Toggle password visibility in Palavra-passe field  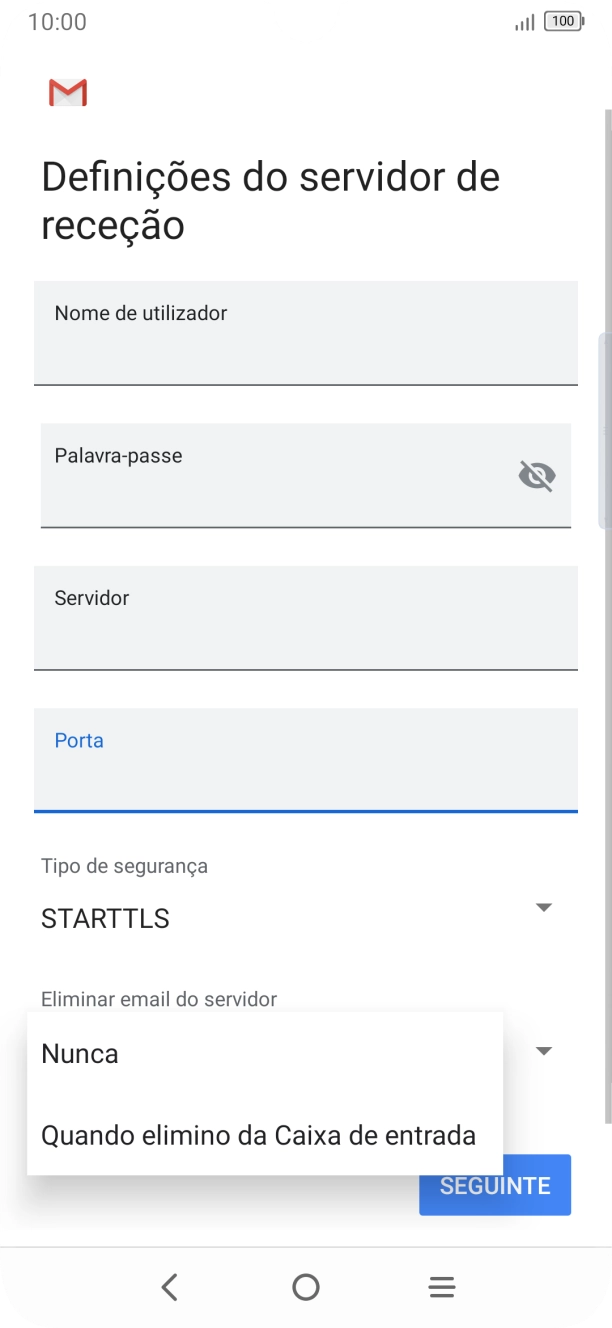[536, 475]
